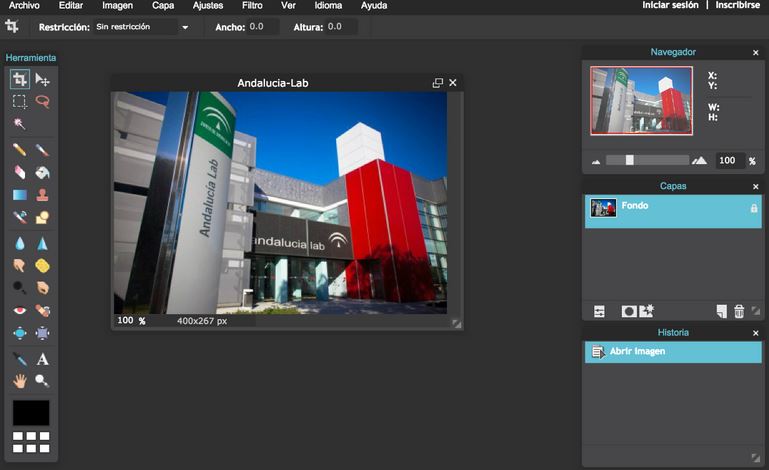
Task: Select the Blur water-drop tool
Action: point(20,243)
